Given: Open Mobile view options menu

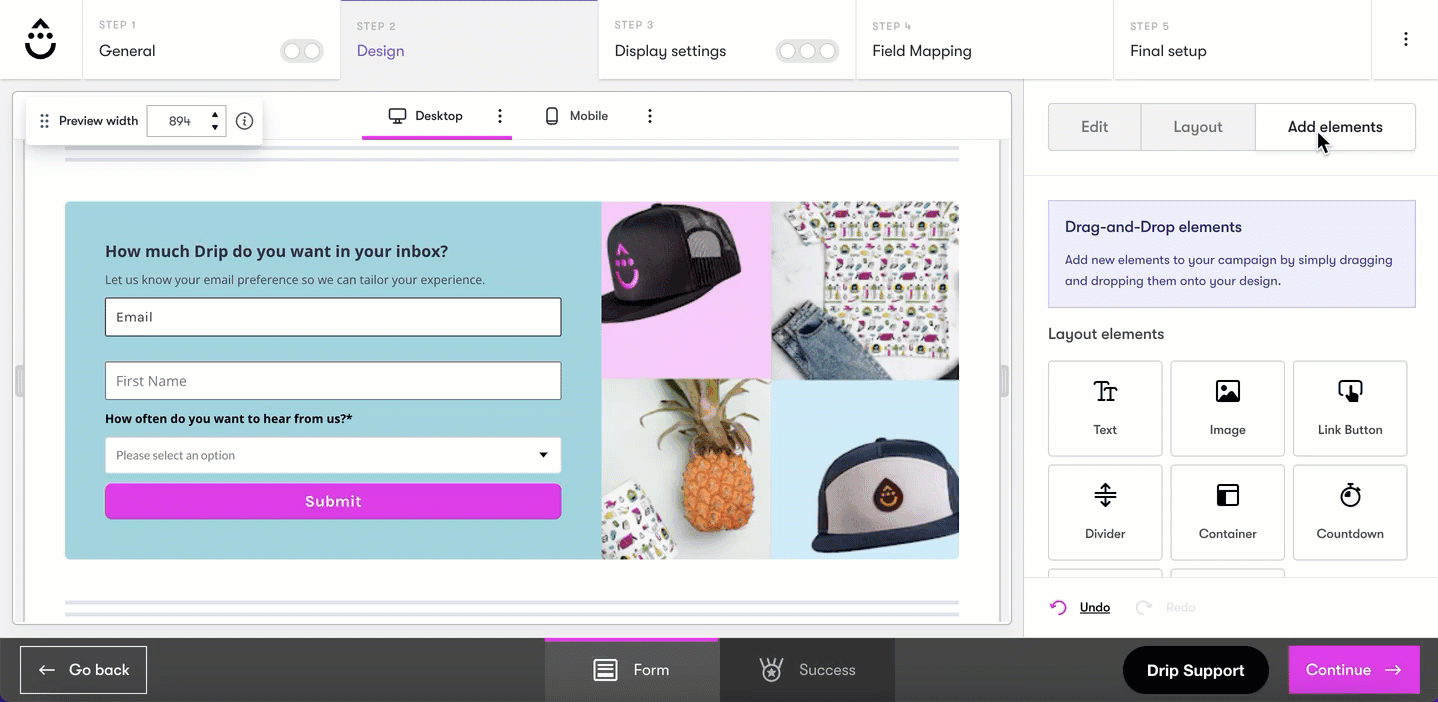Looking at the screenshot, I should (x=650, y=116).
